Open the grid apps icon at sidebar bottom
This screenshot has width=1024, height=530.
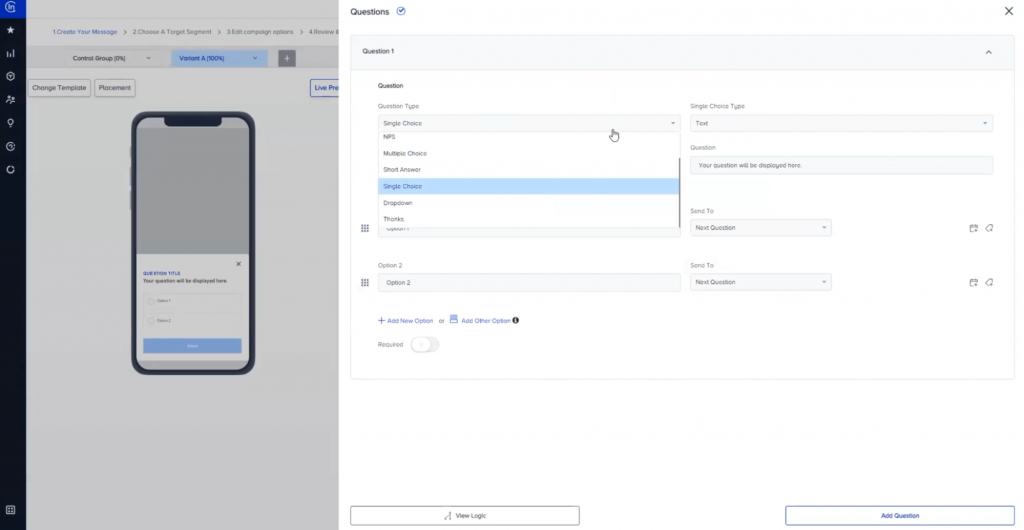tap(10, 510)
